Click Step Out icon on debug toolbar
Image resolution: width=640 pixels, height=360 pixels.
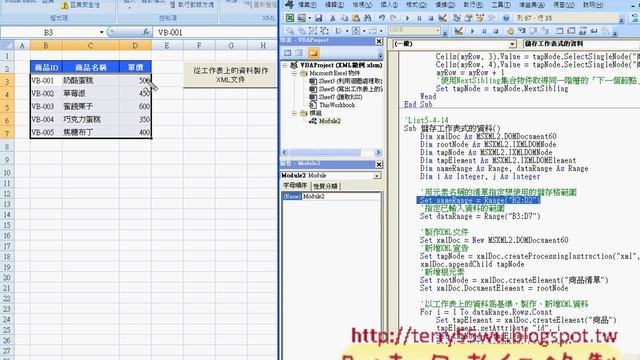[545, 31]
